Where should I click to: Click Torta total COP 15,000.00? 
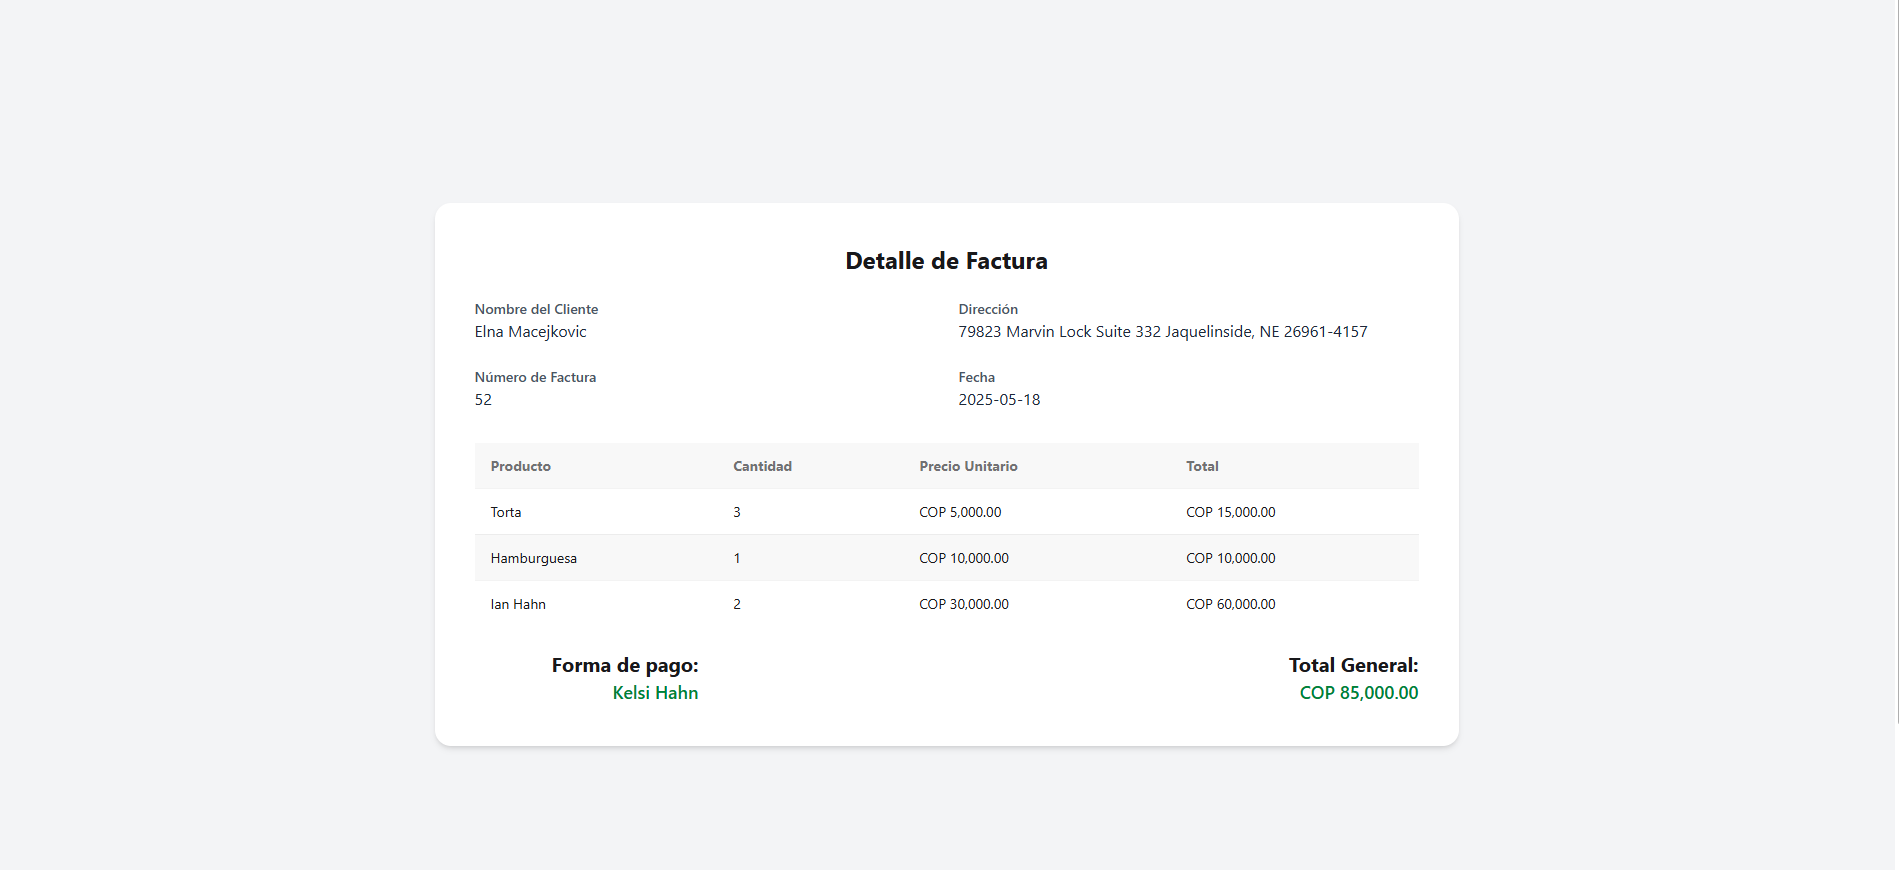1230,512
